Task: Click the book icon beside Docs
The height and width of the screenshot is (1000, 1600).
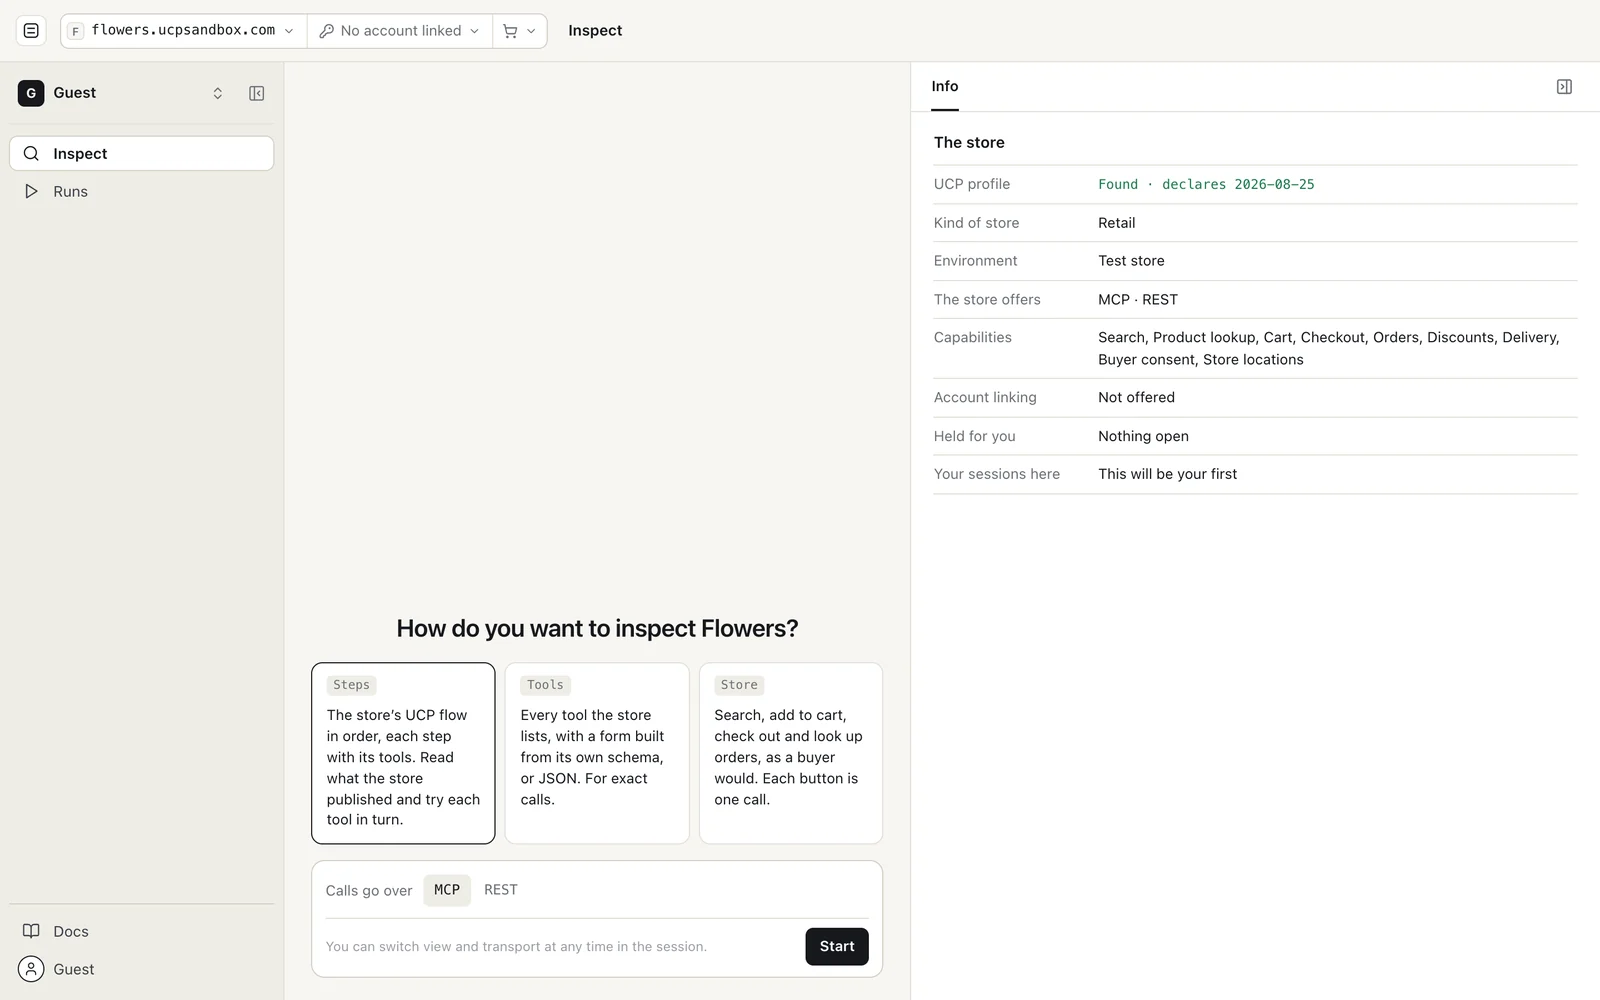Action: pyautogui.click(x=31, y=931)
